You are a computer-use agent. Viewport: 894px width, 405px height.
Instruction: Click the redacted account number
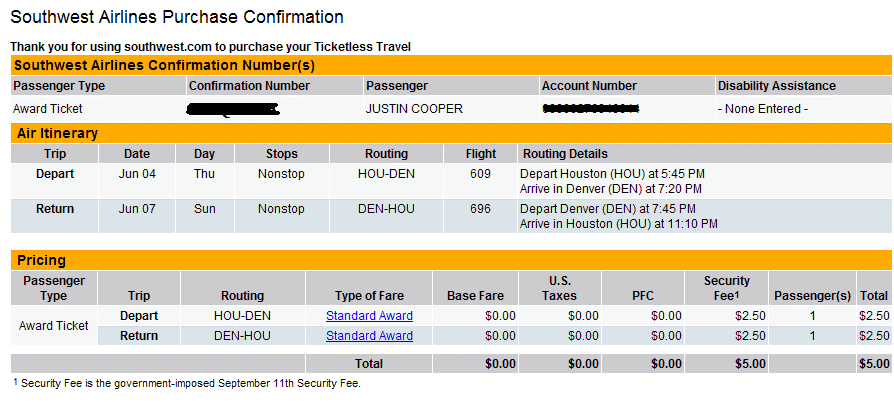click(591, 108)
